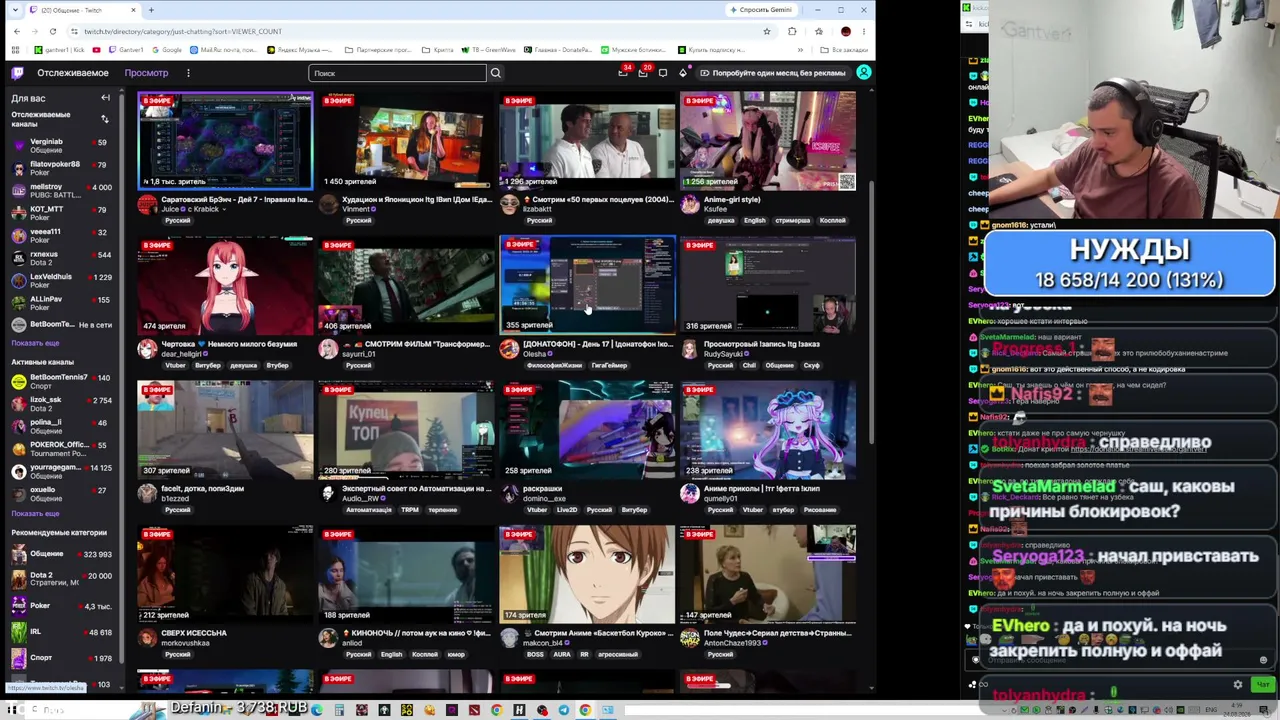Click the 'English' tag under Anime-girl style
Viewport: 1280px width, 720px height.
point(754,221)
